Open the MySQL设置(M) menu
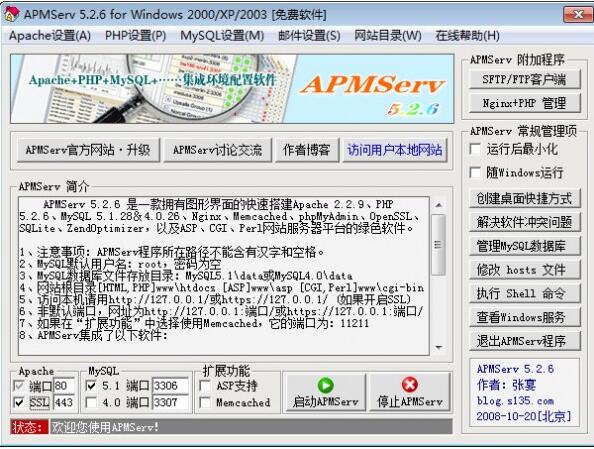Image resolution: width=594 pixels, height=449 pixels. click(222, 36)
